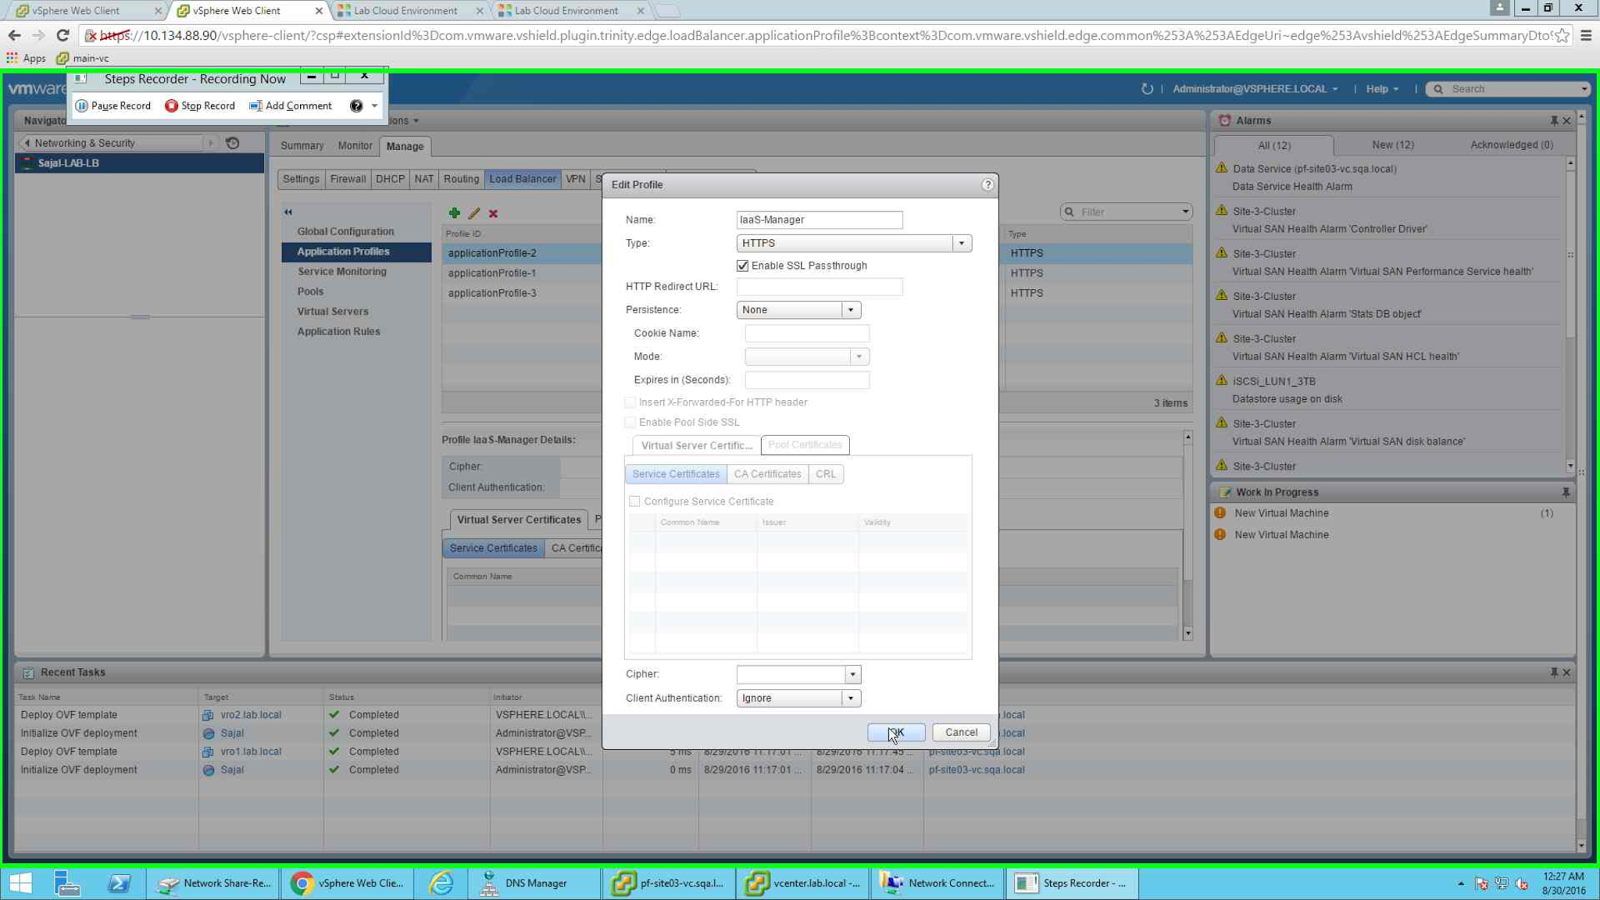
Task: Collapse the Load Balancer side menu arrows
Action: coord(288,212)
